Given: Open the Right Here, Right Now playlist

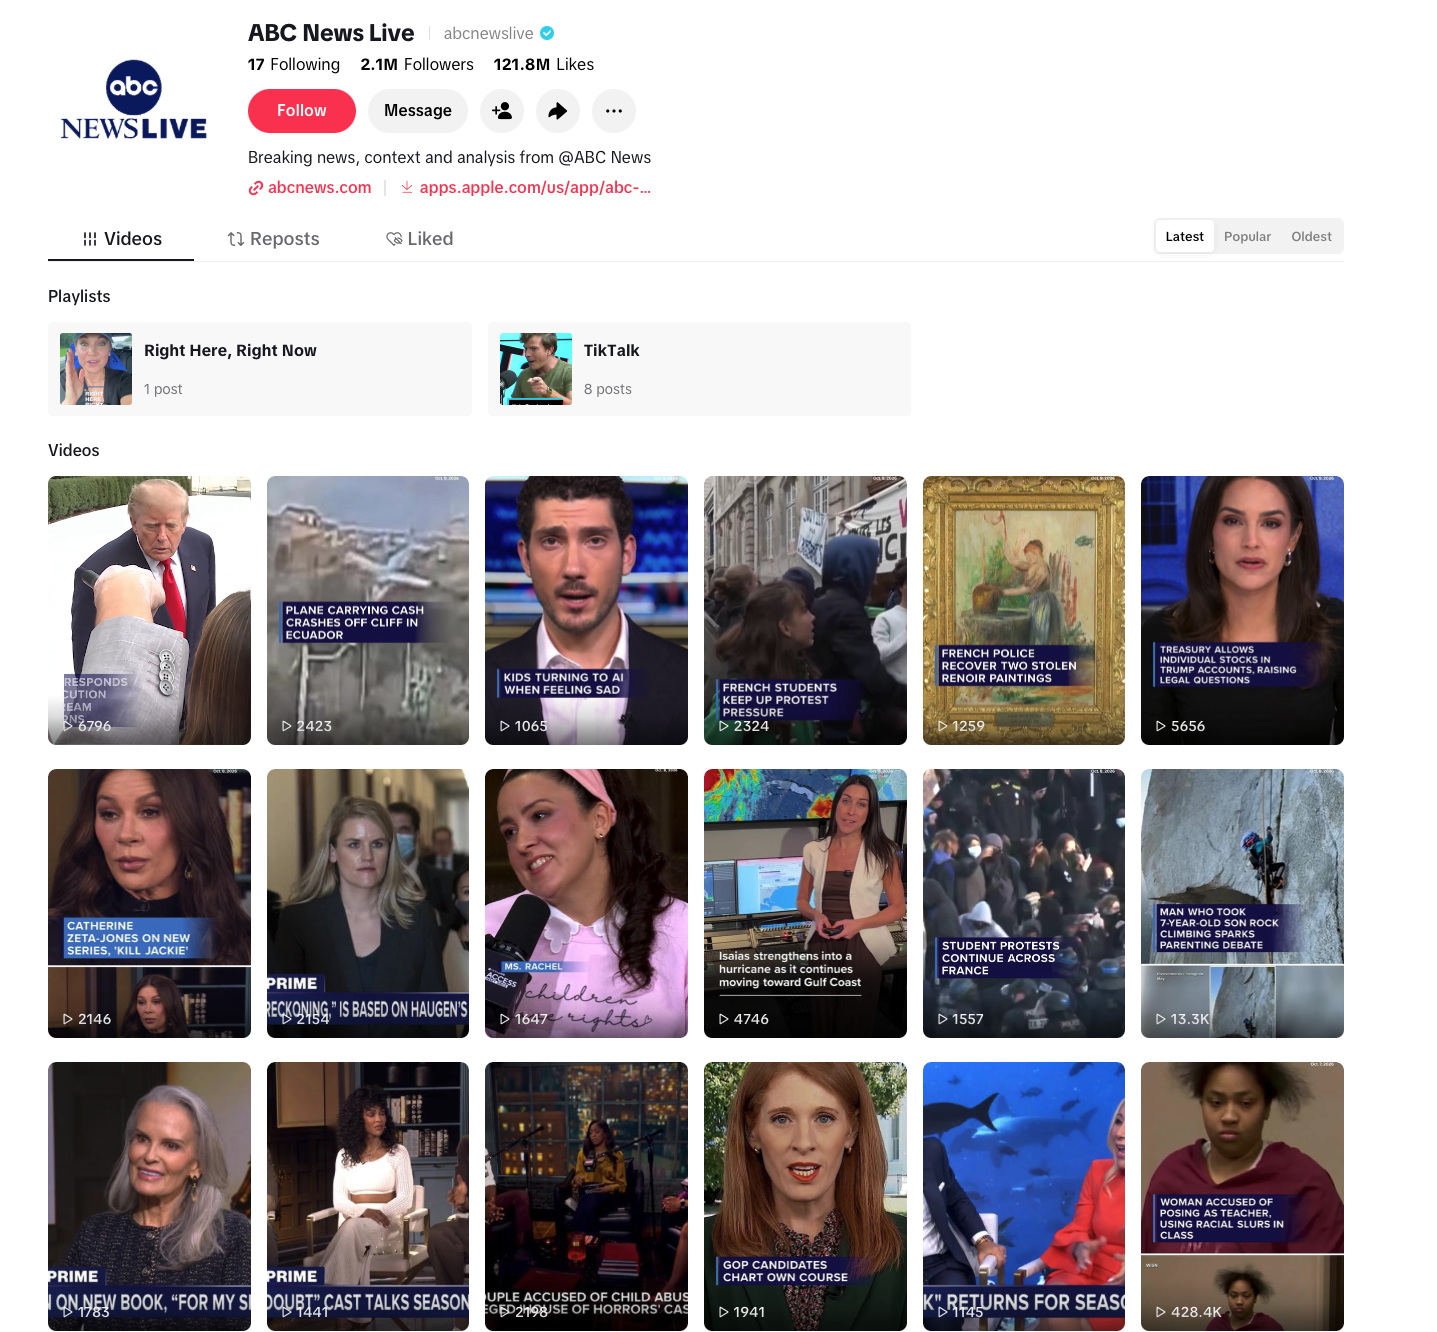Looking at the screenshot, I should coord(260,369).
